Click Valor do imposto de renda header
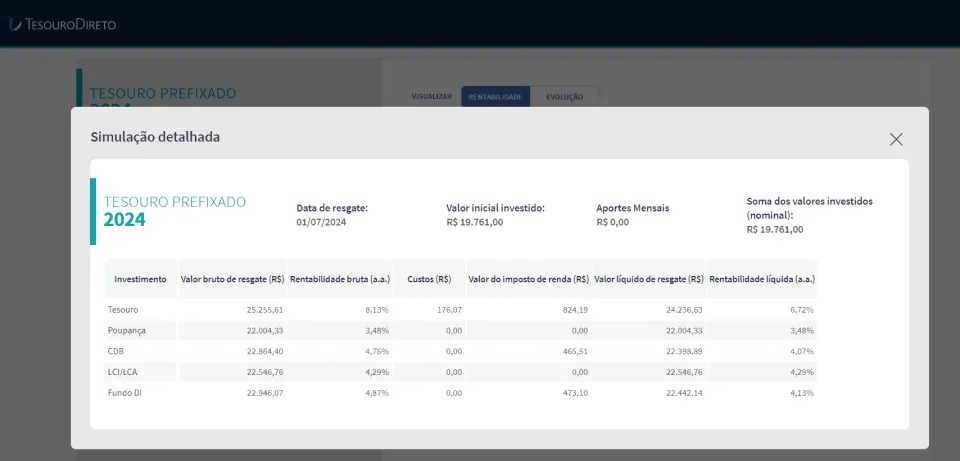 tap(528, 279)
